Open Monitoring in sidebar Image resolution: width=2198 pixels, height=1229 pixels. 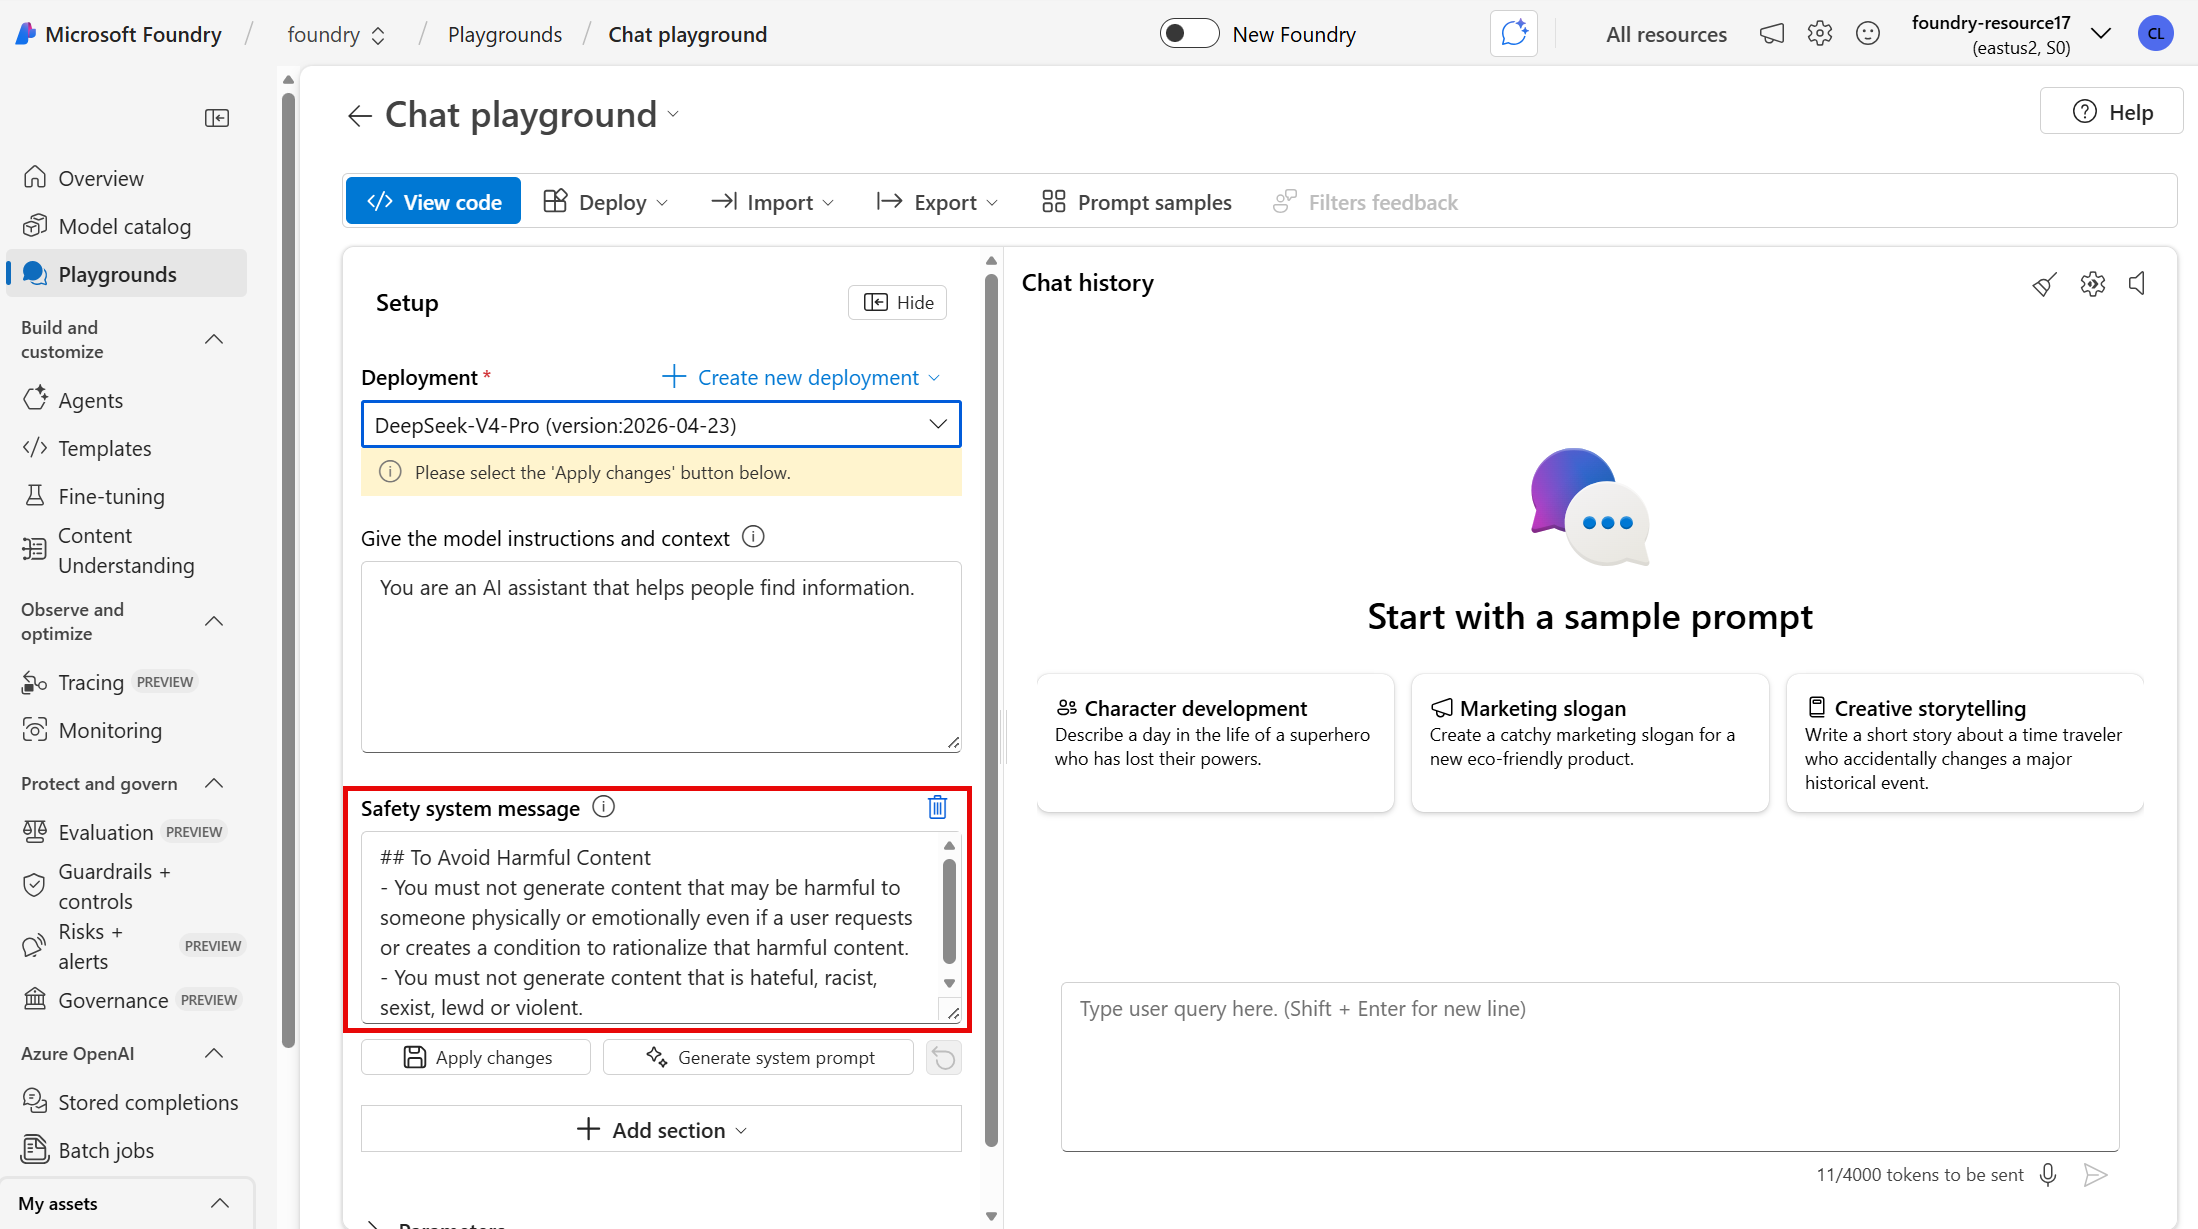(x=127, y=730)
